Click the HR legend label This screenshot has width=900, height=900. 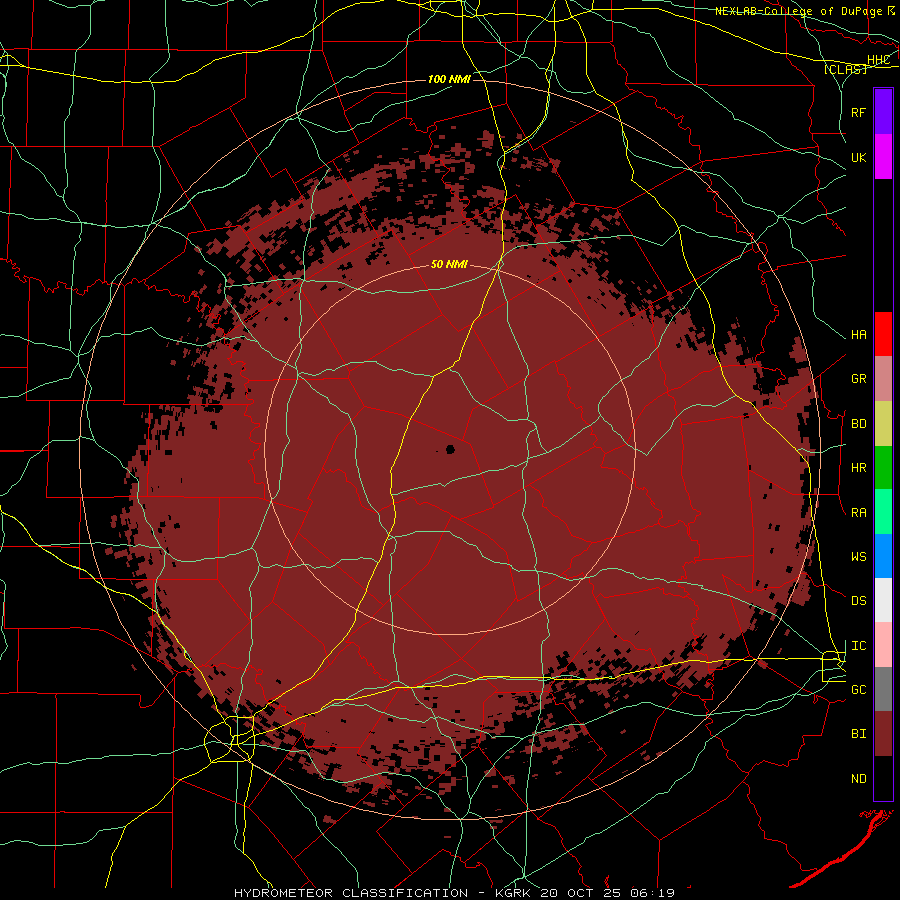tap(858, 468)
